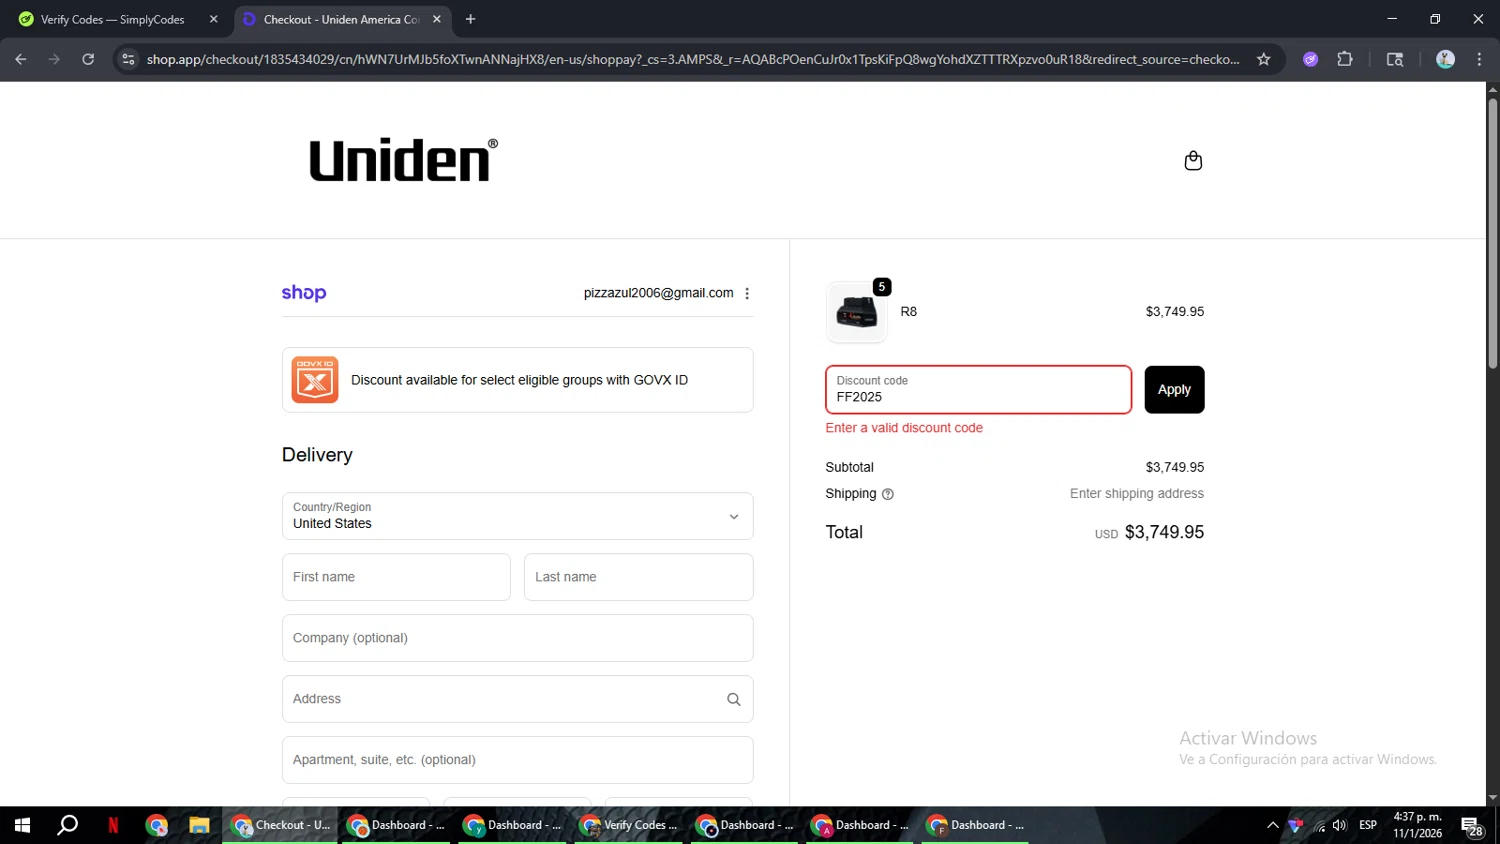Expand the Country/Region dropdown
Screen dimensions: 1500x844
tap(518, 516)
